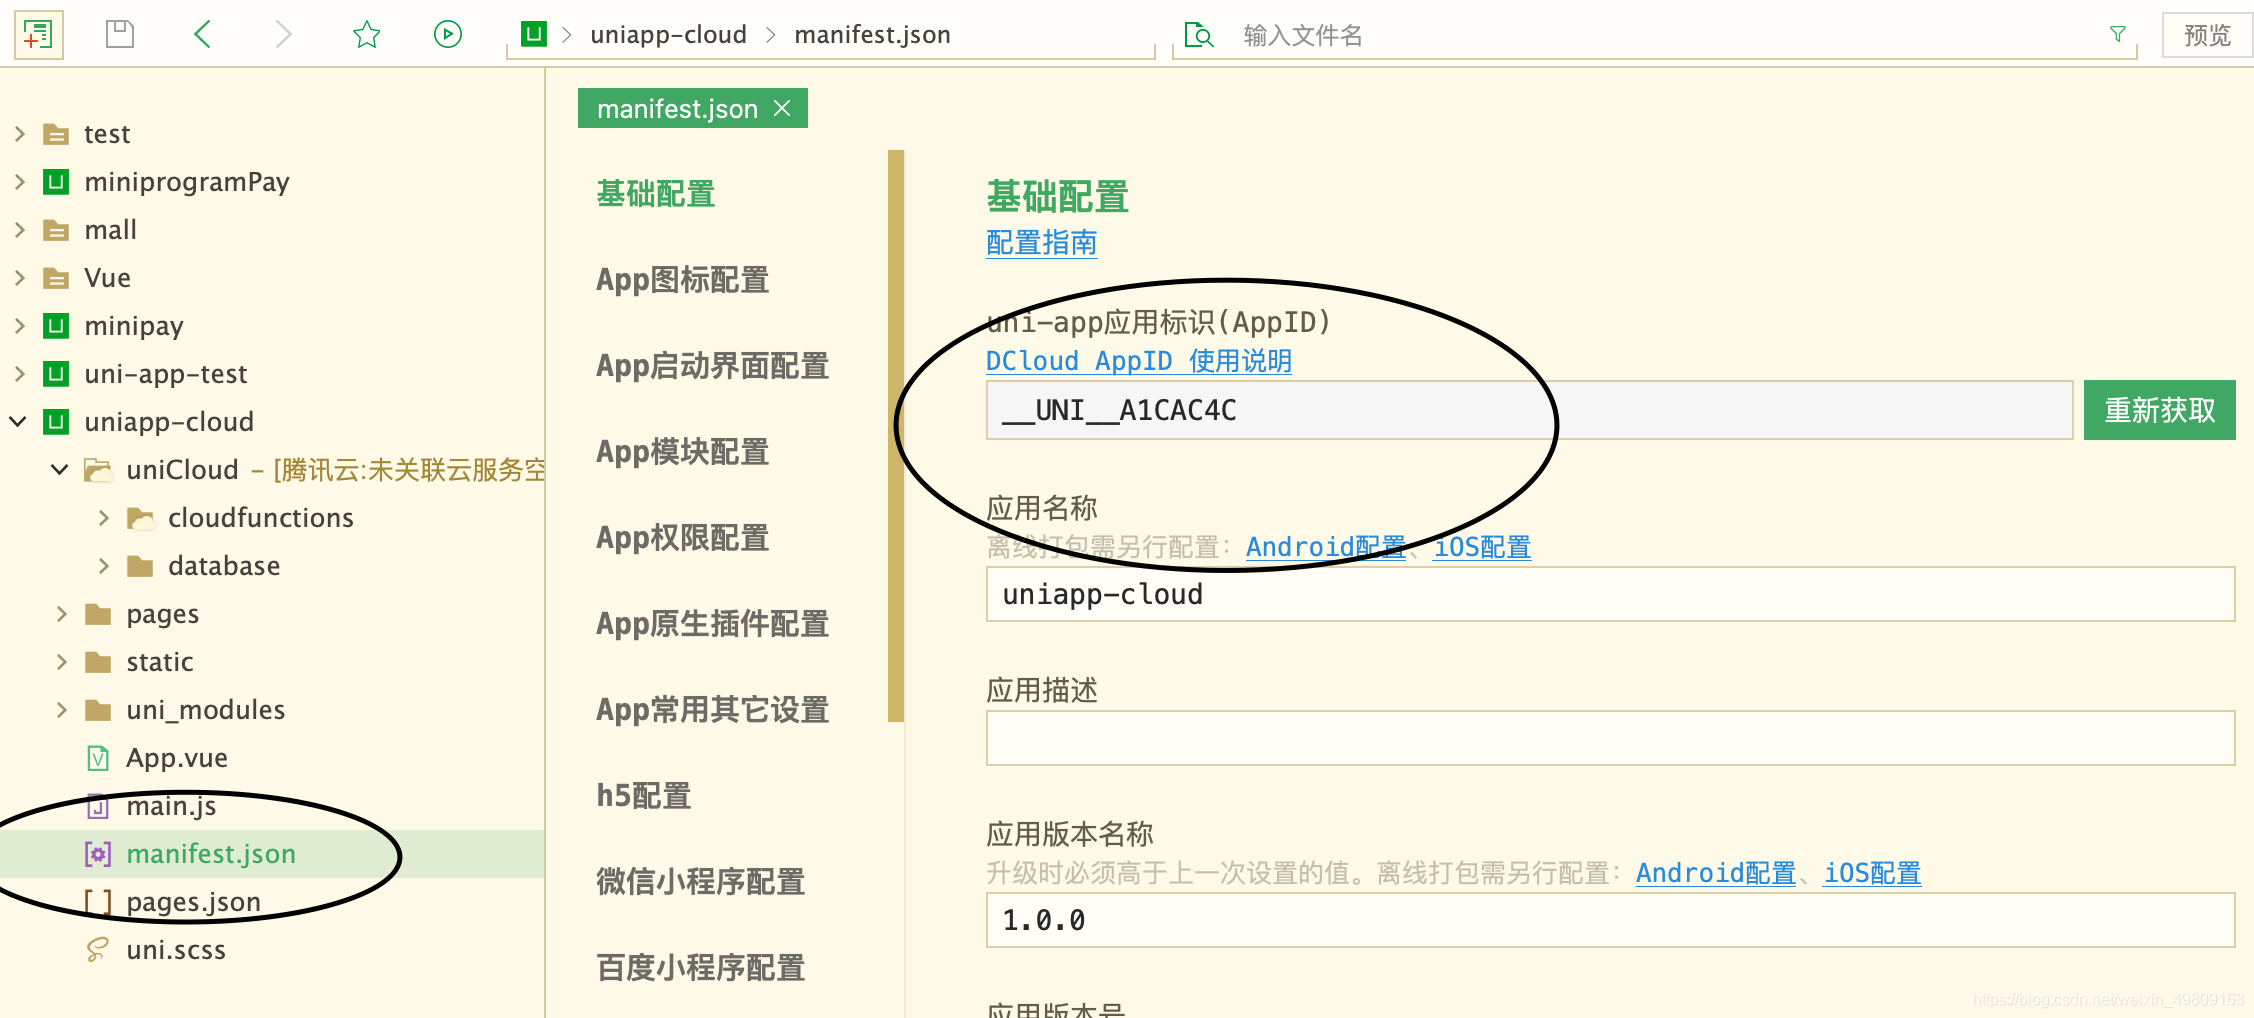
Task: Expand the uni-app-test project
Action: pyautogui.click(x=19, y=374)
